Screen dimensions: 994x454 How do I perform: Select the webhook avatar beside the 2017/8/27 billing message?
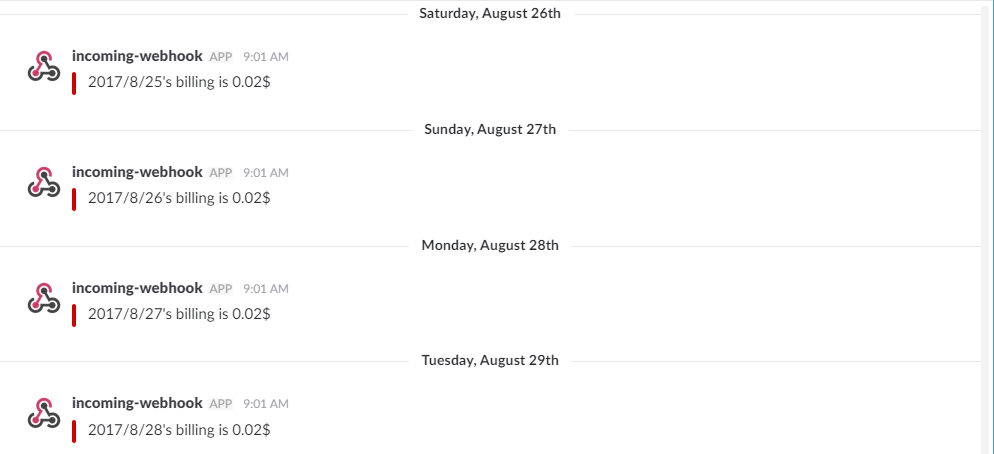(x=43, y=299)
